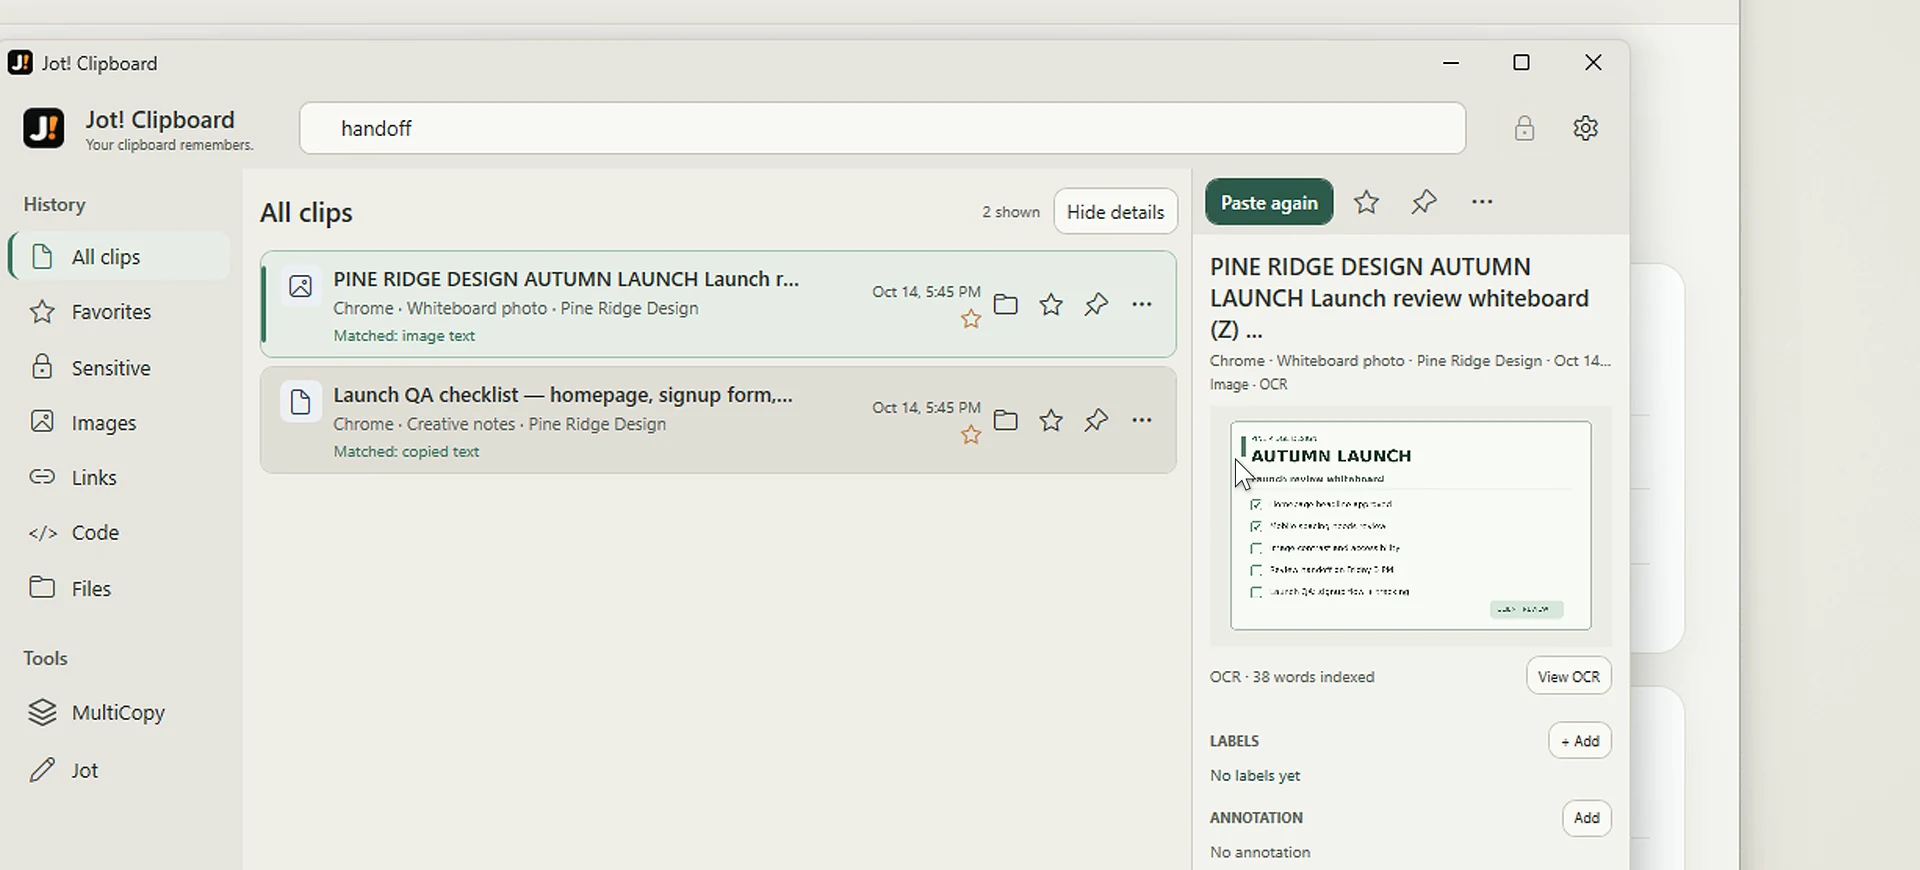Favorite the clip using the details panel star
This screenshot has height=870, width=1920.
(x=1367, y=202)
